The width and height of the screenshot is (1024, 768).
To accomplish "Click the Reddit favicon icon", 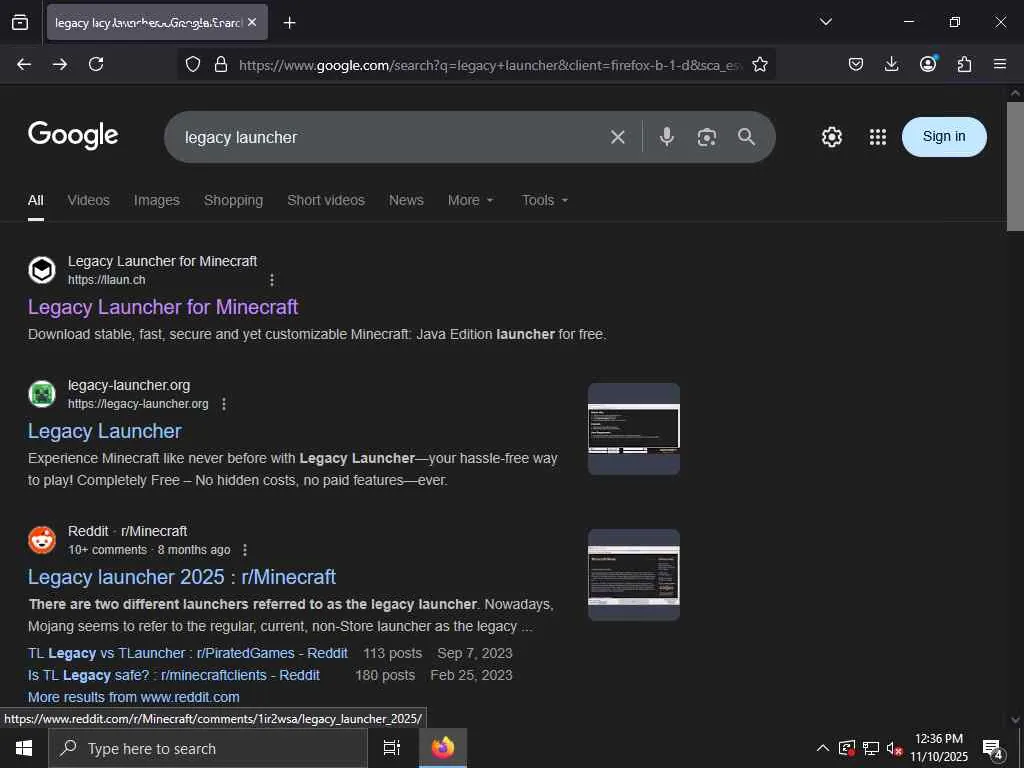I will (42, 540).
